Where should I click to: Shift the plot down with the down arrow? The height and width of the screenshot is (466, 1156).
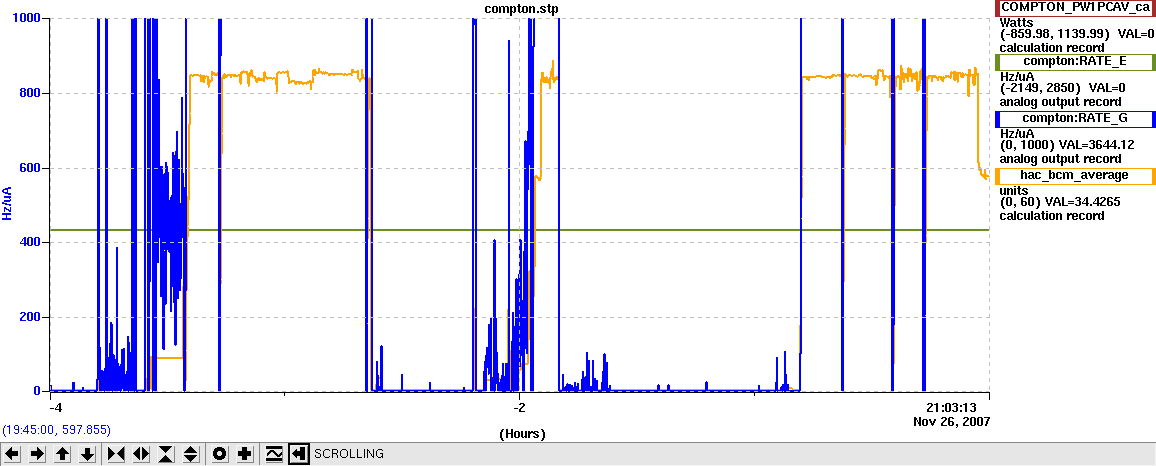click(88, 453)
